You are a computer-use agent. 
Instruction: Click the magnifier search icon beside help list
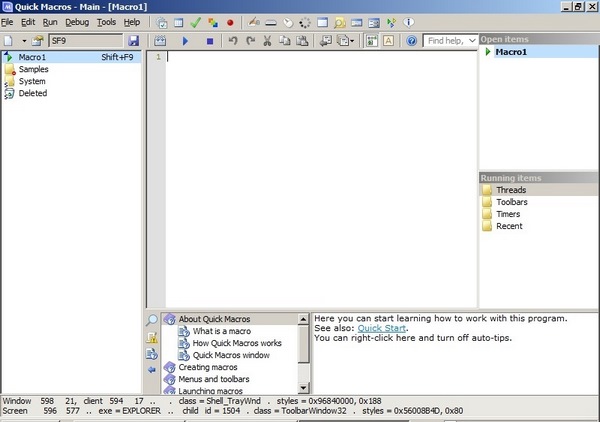152,320
